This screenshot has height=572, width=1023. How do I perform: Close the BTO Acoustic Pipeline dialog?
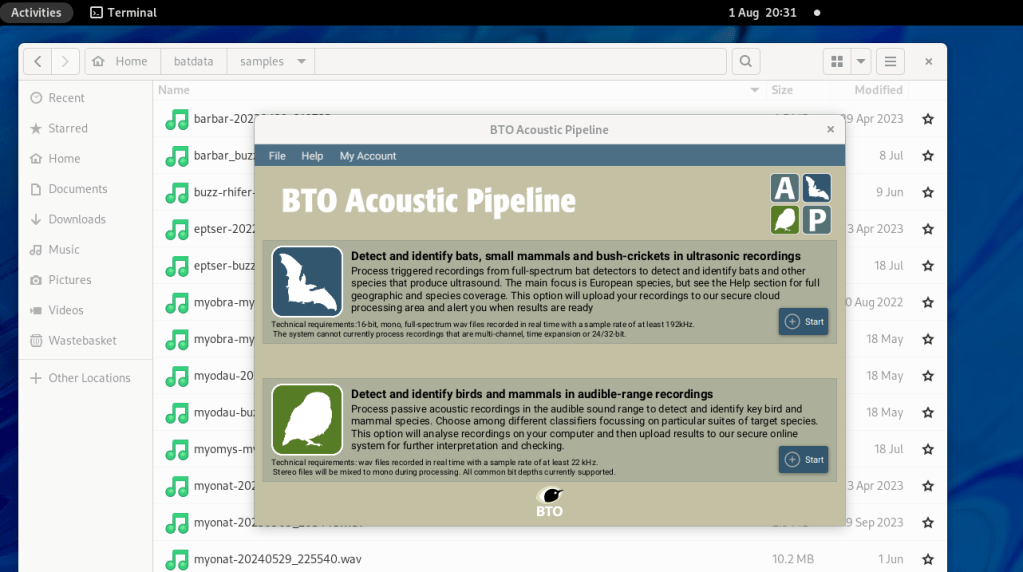coord(831,129)
